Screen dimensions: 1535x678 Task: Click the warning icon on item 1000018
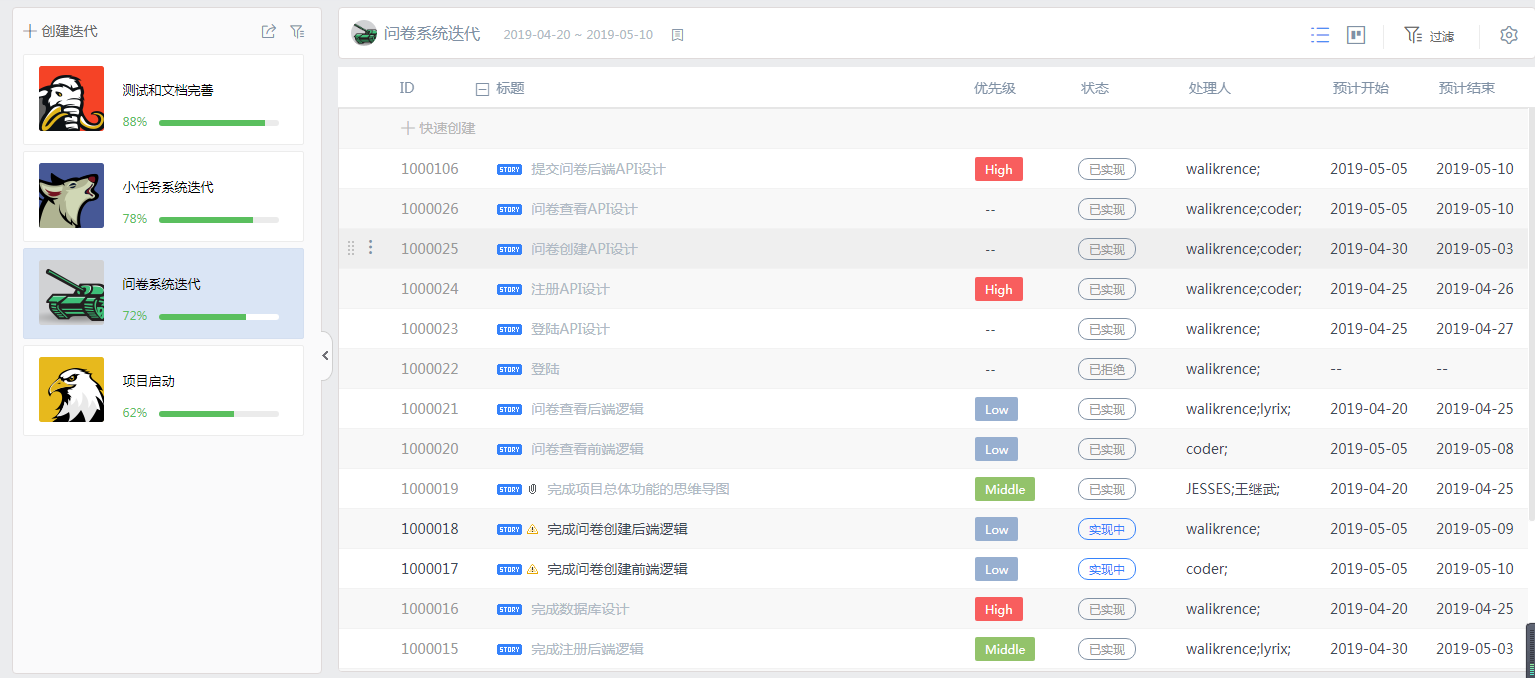[x=533, y=529]
